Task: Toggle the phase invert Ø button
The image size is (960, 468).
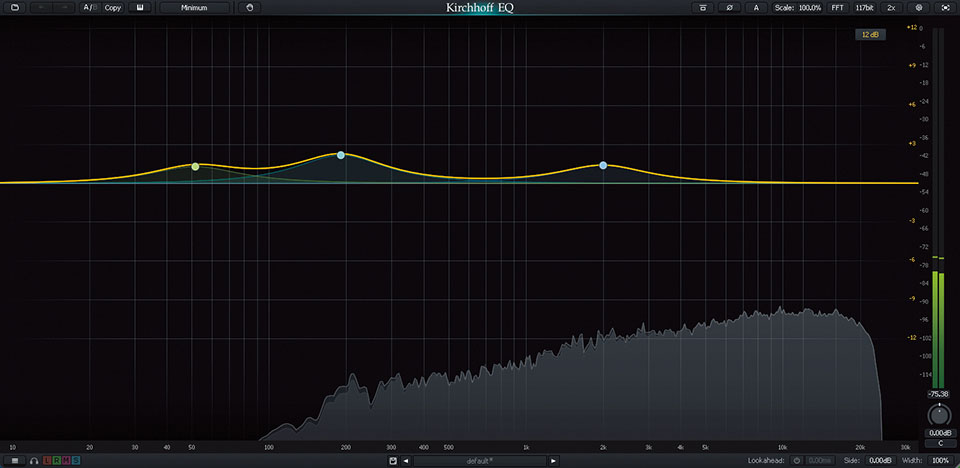Action: pos(729,8)
